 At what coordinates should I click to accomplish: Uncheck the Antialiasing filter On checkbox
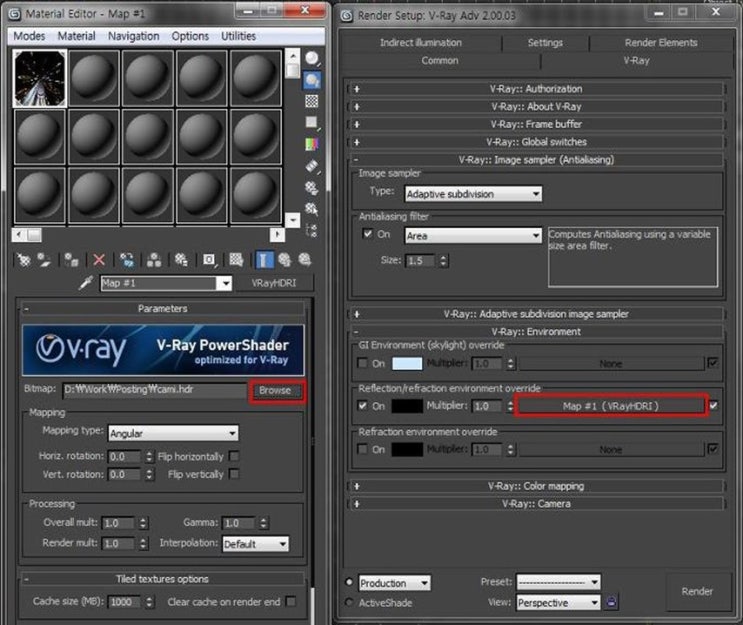[367, 234]
